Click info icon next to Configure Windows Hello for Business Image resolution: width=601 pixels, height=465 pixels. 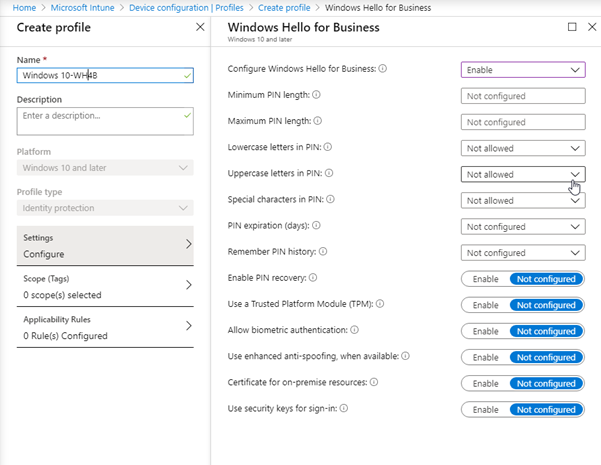(x=383, y=69)
